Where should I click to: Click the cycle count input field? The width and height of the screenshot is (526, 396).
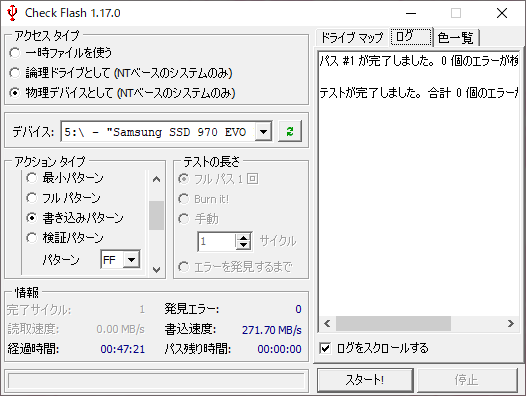tap(217, 241)
